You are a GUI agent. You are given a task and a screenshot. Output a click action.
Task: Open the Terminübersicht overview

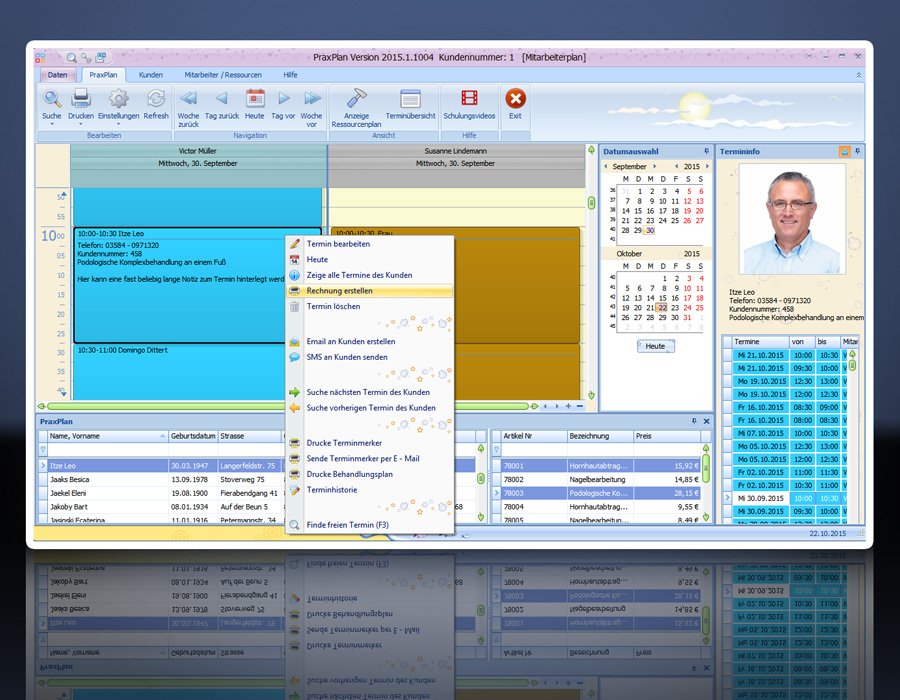(x=410, y=99)
